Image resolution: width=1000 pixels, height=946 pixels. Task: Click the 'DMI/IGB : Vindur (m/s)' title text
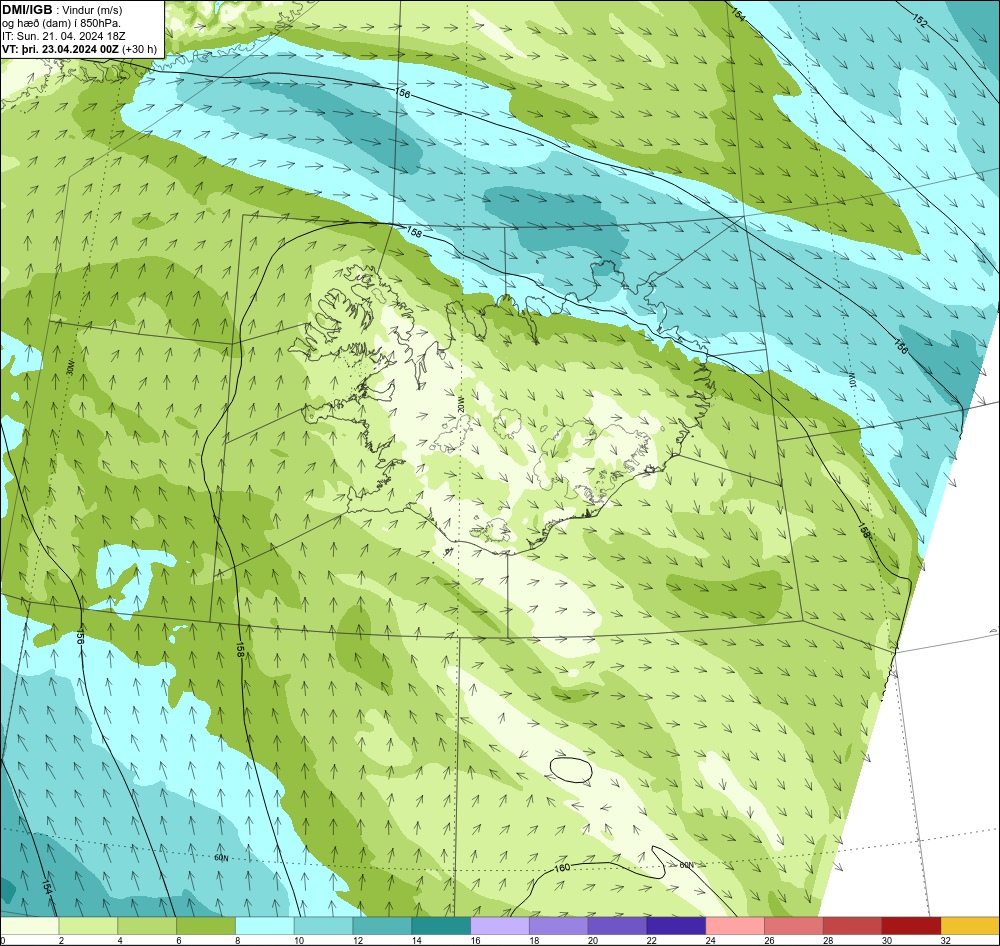[62, 10]
